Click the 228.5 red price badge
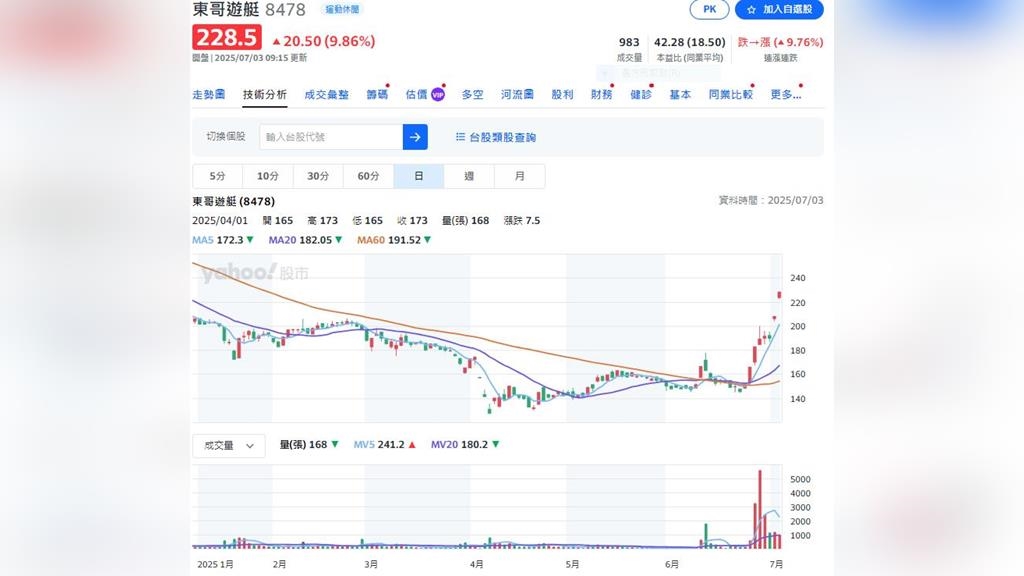The image size is (1024, 576). click(x=227, y=39)
